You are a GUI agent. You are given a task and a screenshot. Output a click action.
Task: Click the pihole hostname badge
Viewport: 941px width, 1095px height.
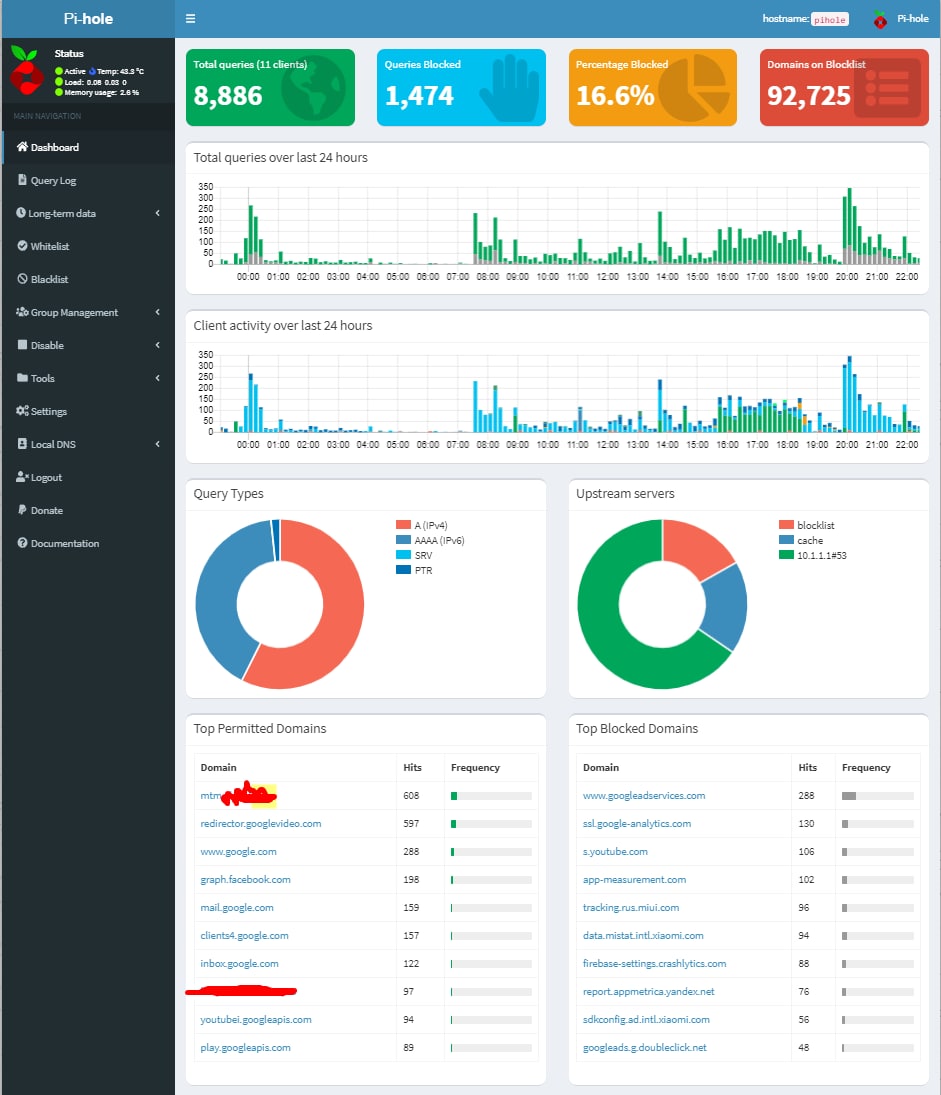[830, 20]
